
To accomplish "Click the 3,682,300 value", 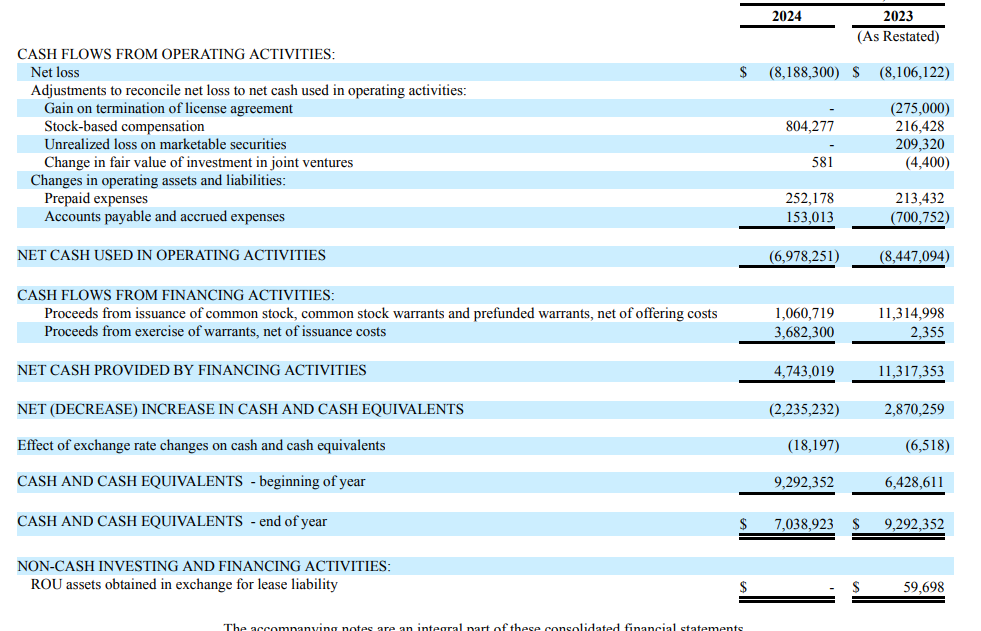I will 804,333.
